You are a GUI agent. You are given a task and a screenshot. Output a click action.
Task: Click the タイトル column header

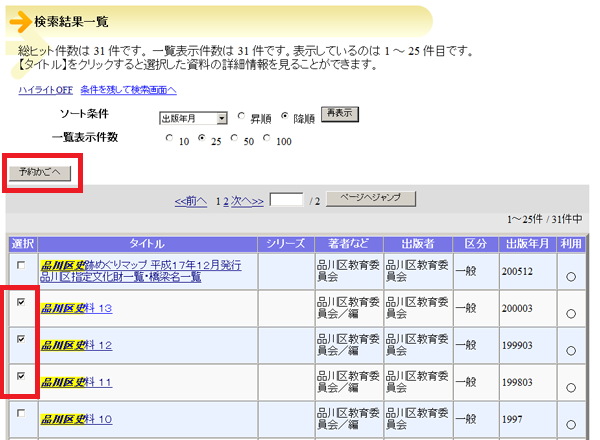pos(148,244)
